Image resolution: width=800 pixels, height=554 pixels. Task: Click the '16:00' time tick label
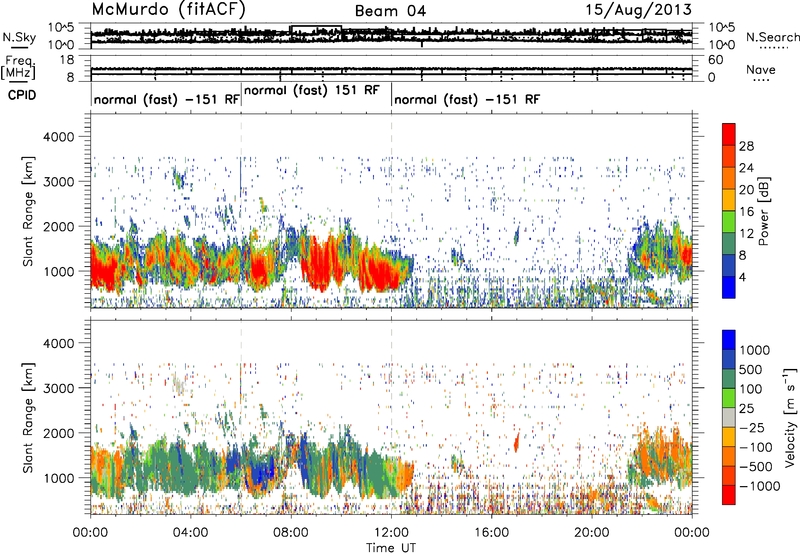click(x=491, y=533)
